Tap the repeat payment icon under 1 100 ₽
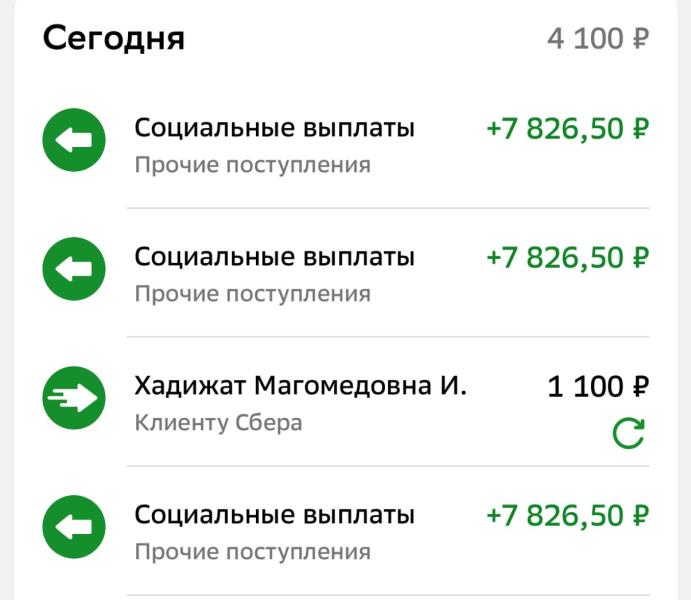Image resolution: width=691 pixels, height=600 pixels. (629, 433)
